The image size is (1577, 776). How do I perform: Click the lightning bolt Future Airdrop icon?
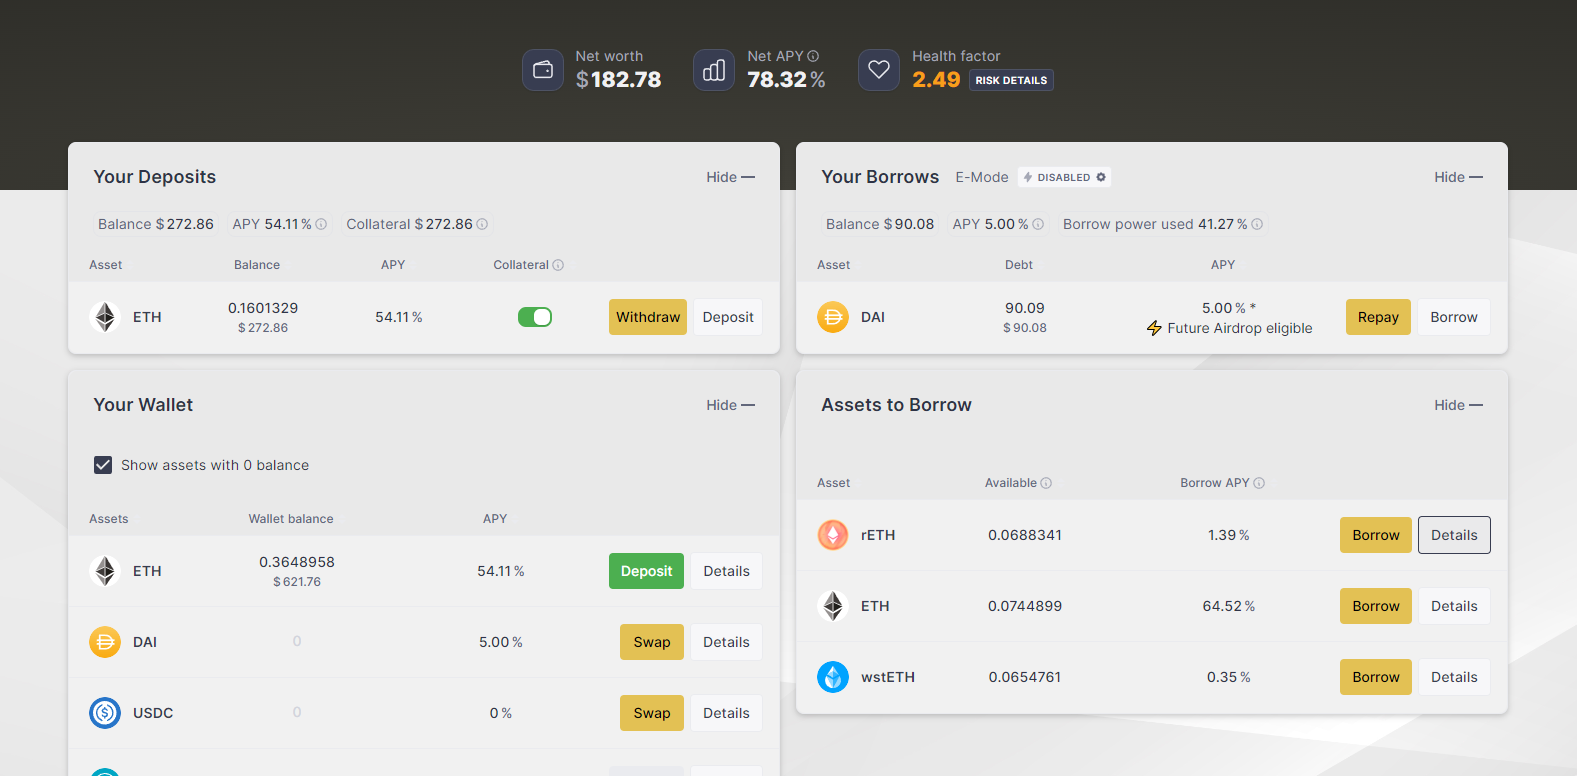1154,328
